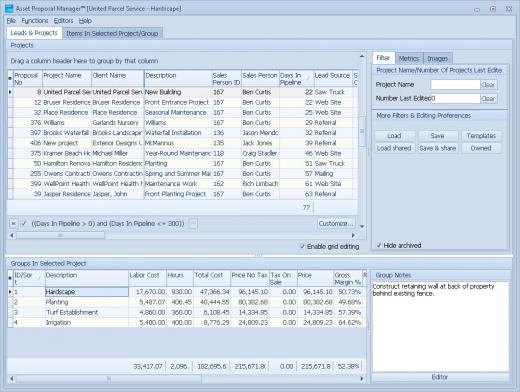Select the Hardscape group description cell

tap(87, 292)
